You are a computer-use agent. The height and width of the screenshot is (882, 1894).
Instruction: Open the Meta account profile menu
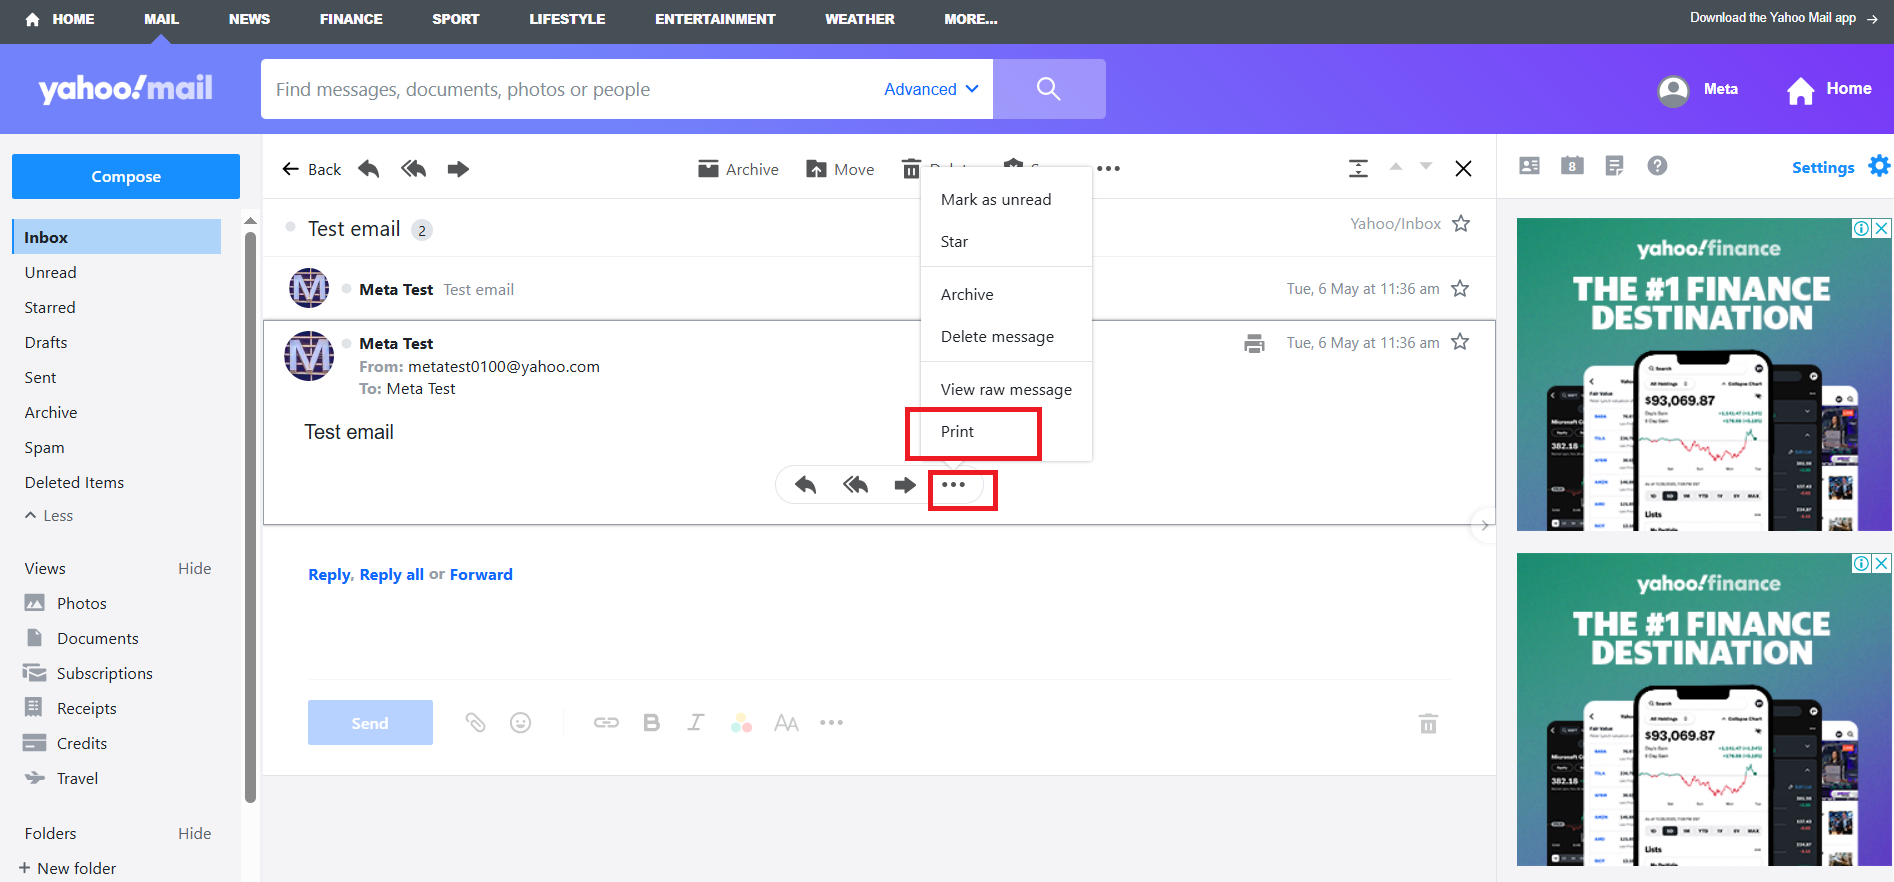(1698, 89)
